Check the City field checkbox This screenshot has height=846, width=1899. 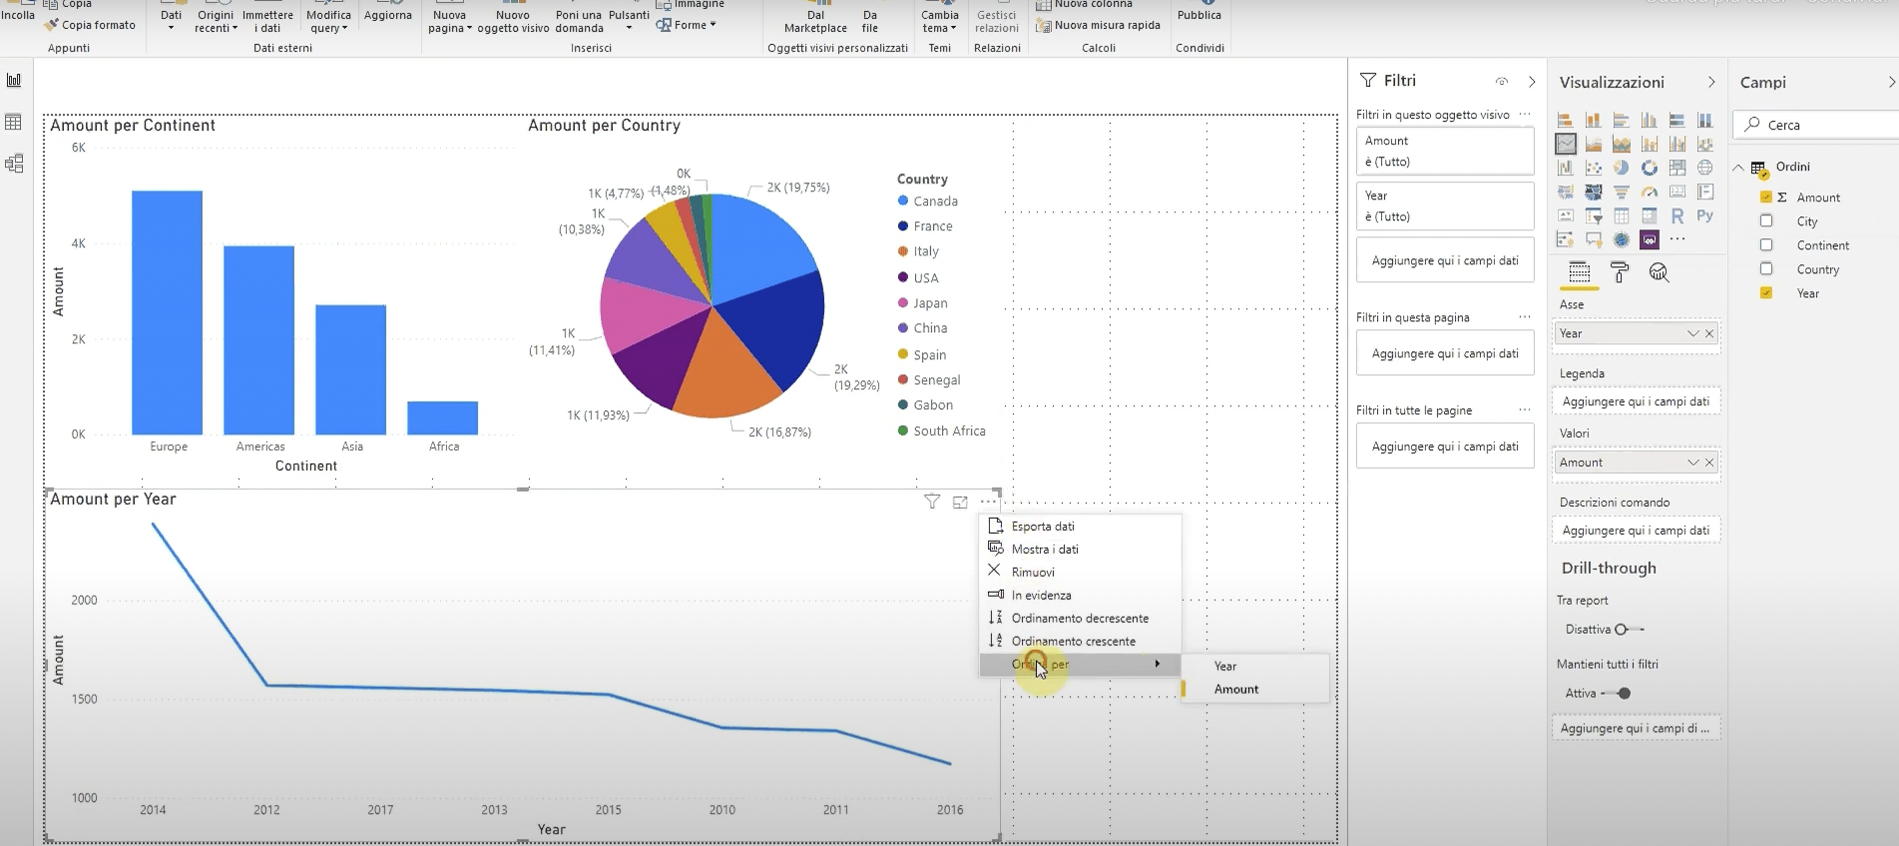(1766, 221)
